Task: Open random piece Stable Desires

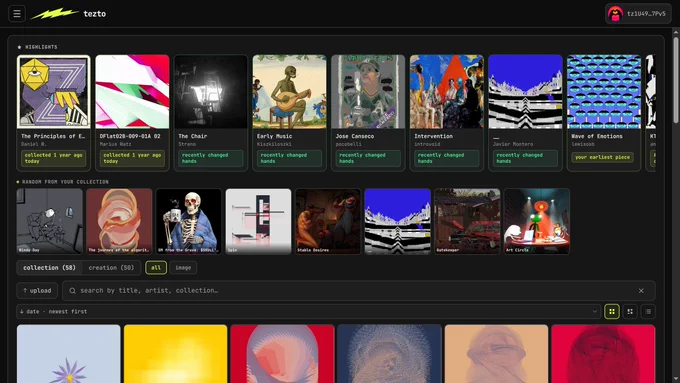Action: (328, 221)
